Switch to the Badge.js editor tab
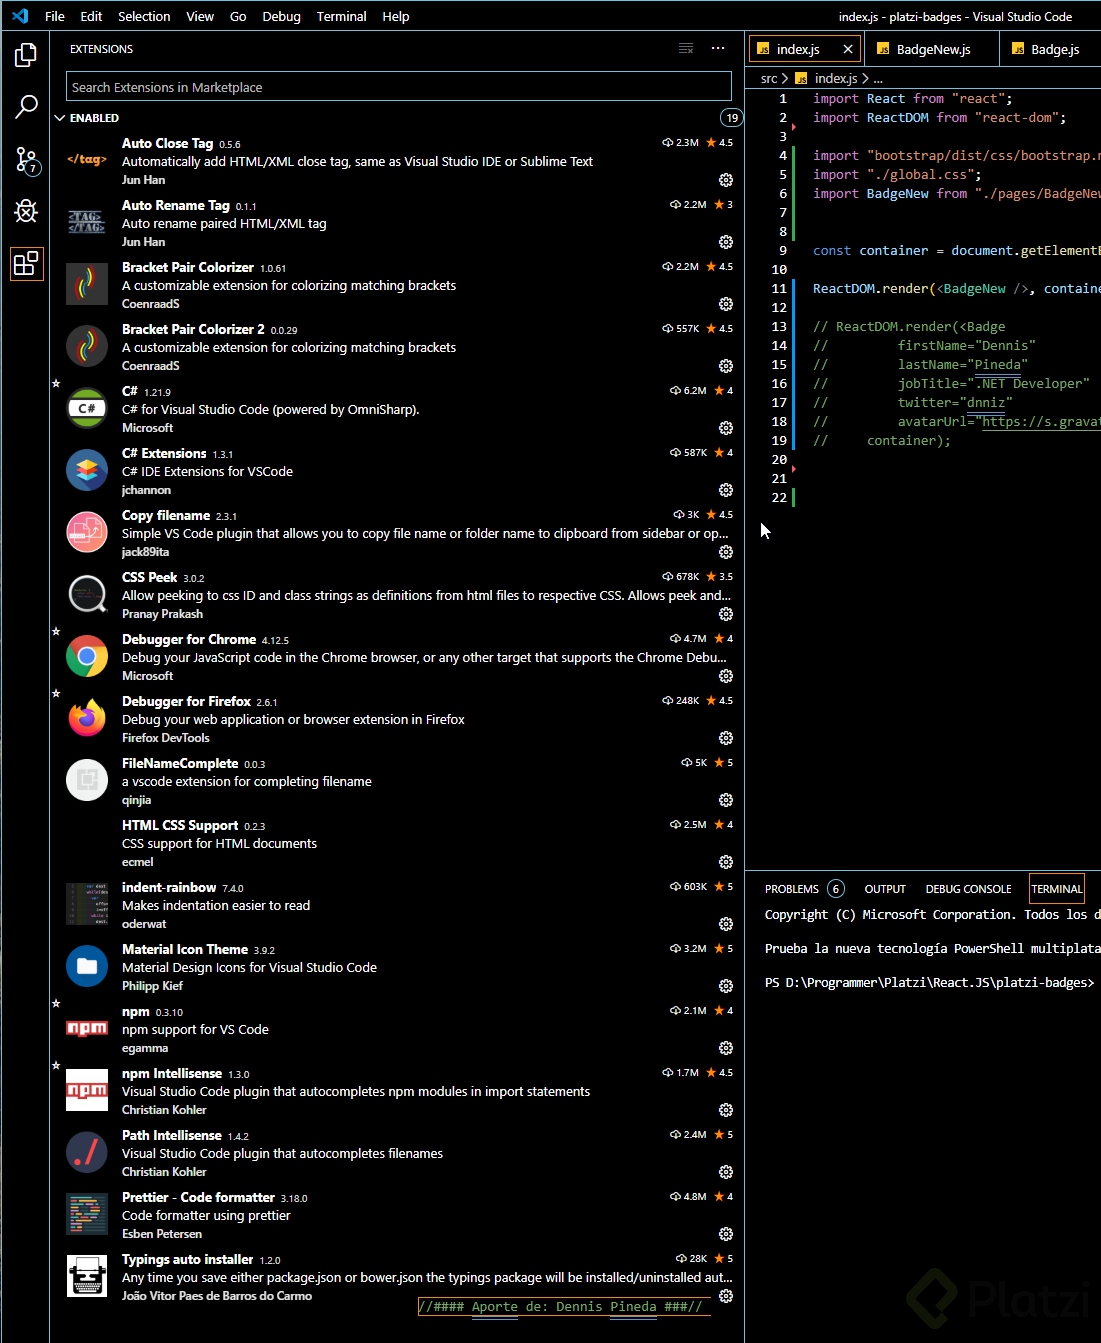 pos(1048,49)
